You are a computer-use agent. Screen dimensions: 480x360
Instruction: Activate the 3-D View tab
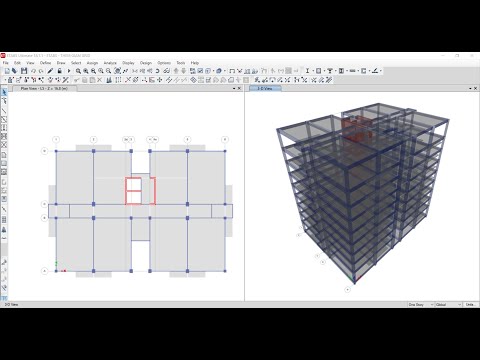(x=265, y=88)
